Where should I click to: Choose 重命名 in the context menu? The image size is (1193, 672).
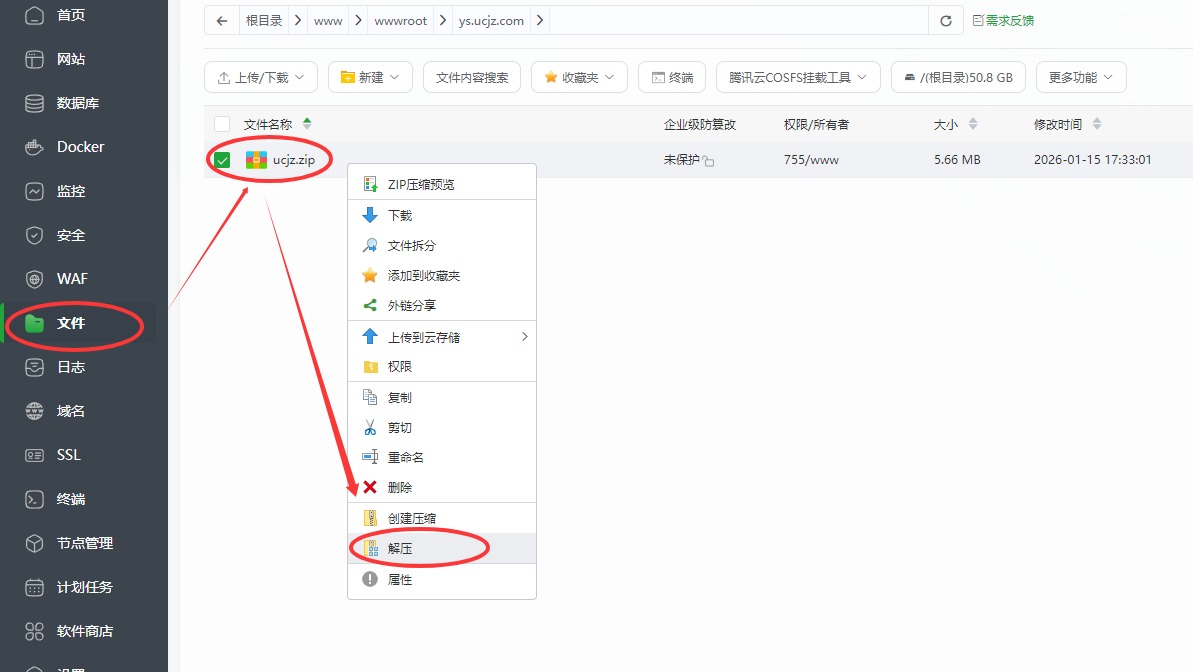(x=406, y=457)
